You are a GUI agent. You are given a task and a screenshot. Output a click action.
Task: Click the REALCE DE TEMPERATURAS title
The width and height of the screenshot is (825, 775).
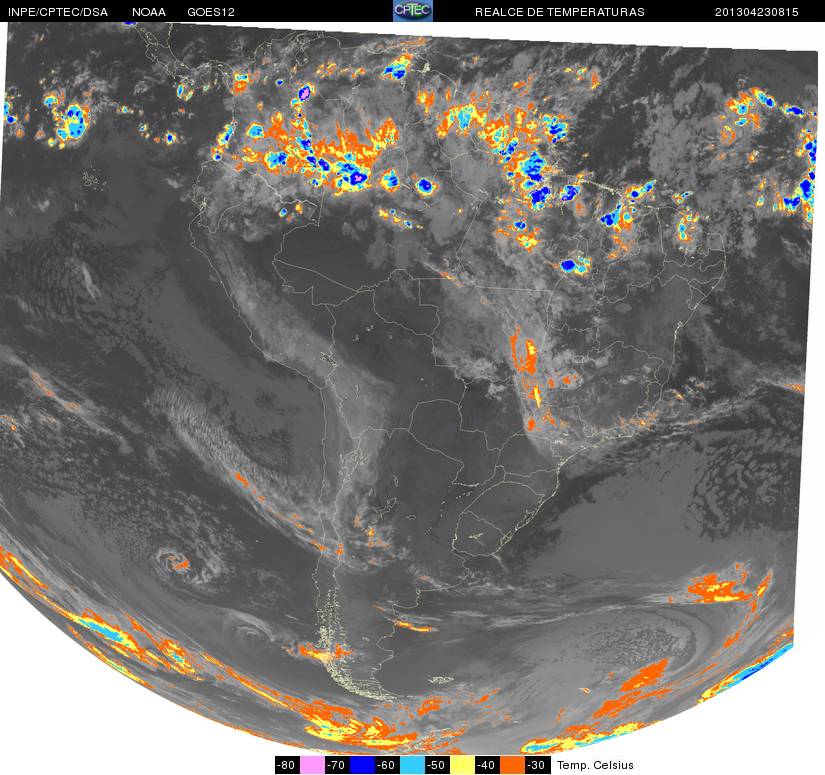coord(560,12)
